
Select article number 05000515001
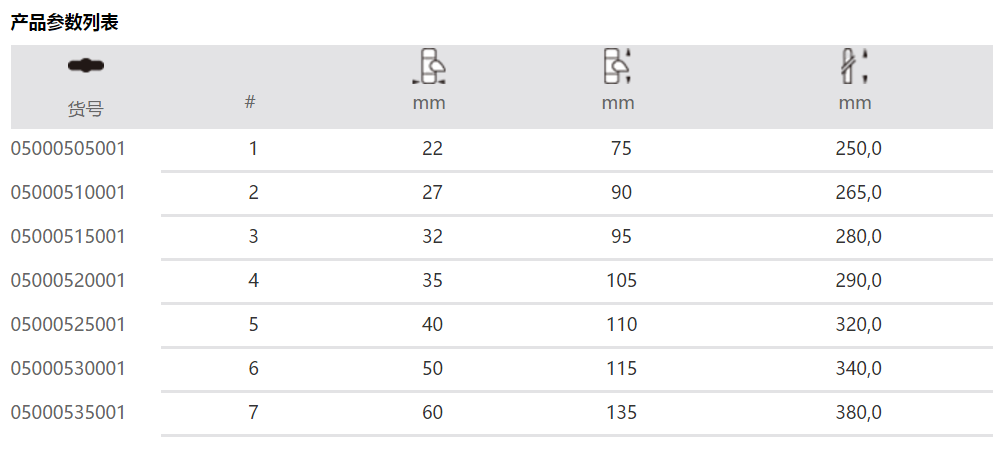[68, 236]
